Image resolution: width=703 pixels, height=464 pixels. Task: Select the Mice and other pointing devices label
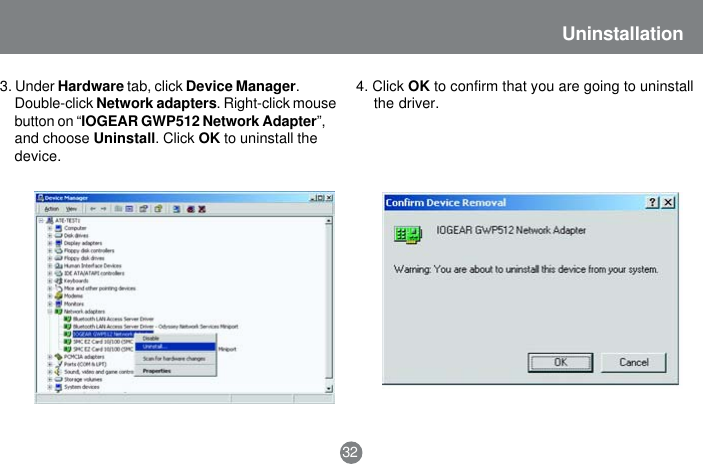[x=100, y=288]
